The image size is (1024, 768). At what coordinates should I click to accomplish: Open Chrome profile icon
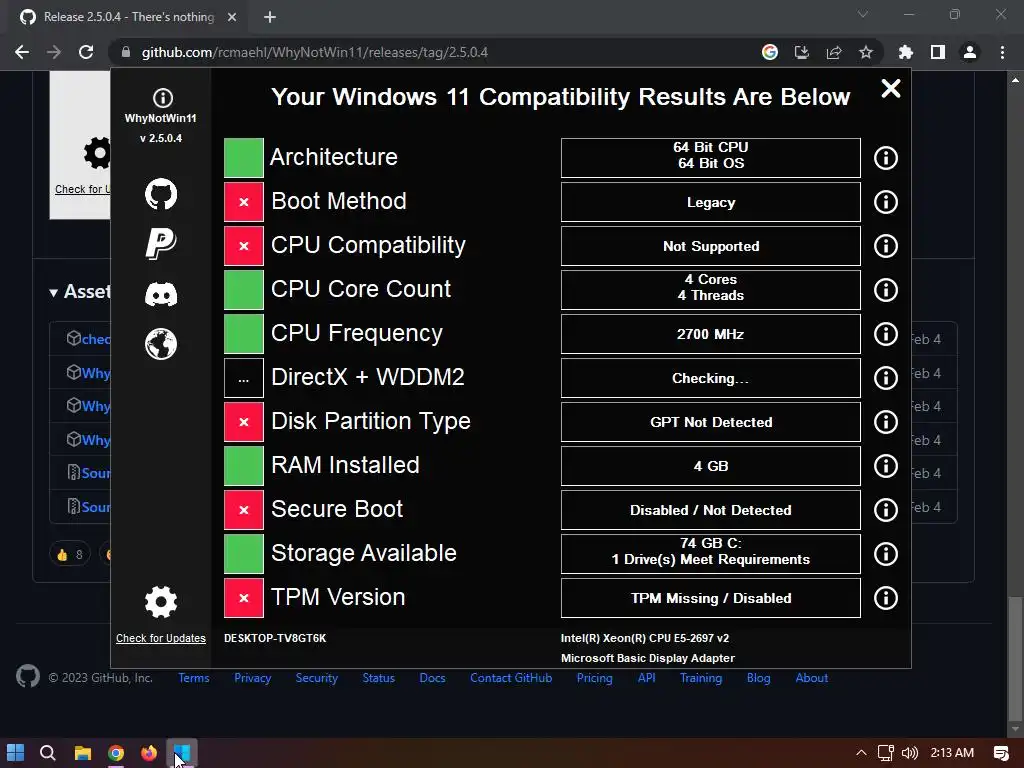970,52
